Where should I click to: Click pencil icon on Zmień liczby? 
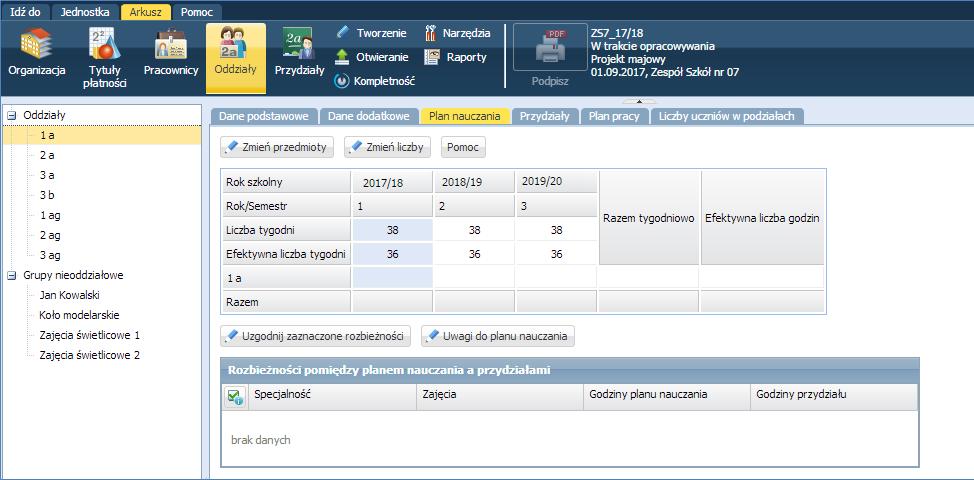tap(357, 147)
